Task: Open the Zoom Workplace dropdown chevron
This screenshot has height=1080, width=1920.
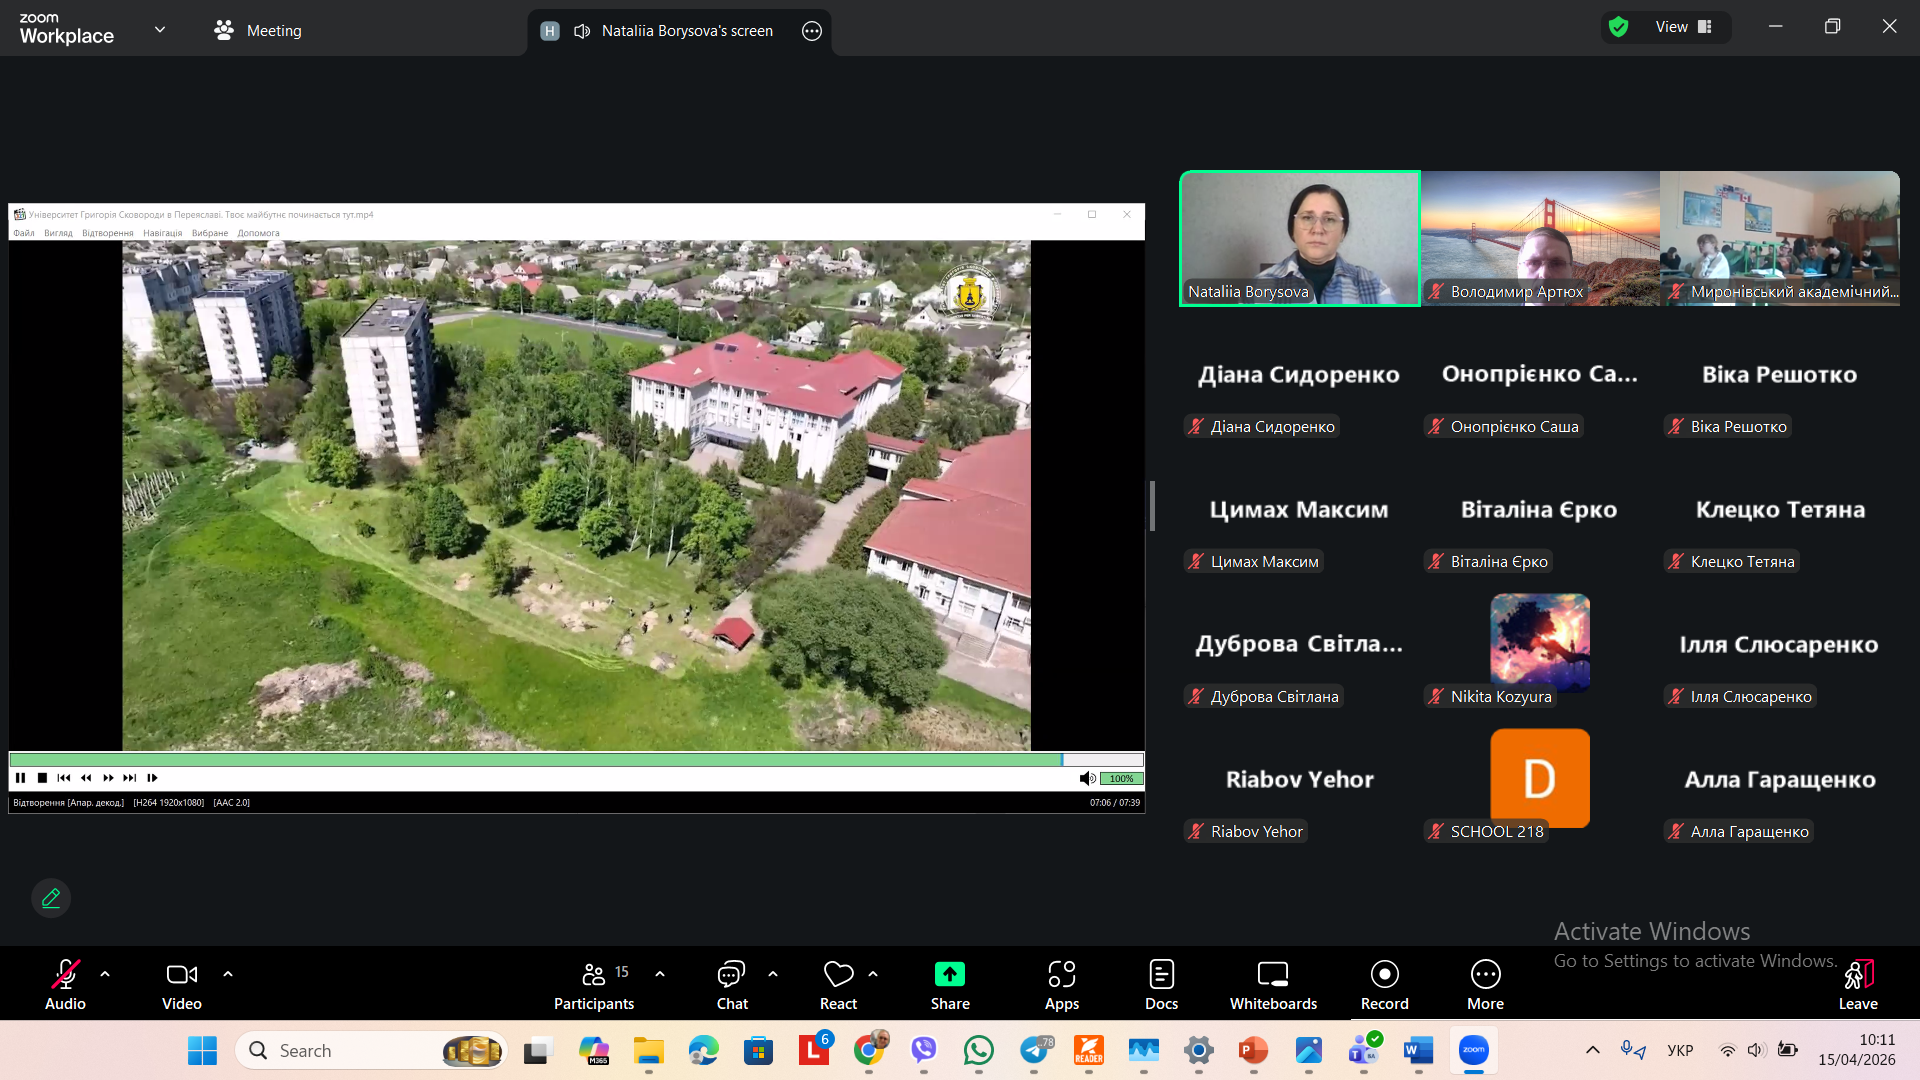Action: pyautogui.click(x=160, y=30)
